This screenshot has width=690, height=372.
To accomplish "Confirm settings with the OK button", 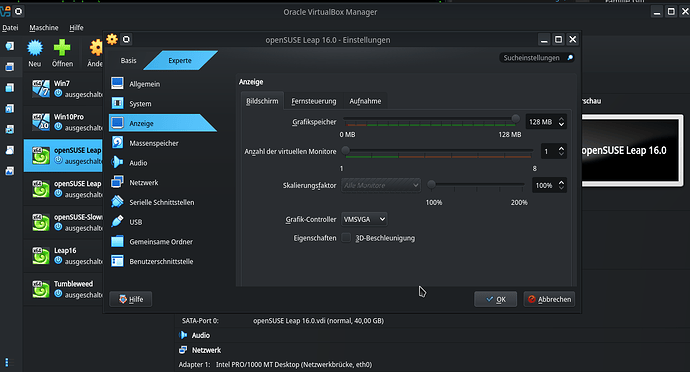I will (x=495, y=299).
